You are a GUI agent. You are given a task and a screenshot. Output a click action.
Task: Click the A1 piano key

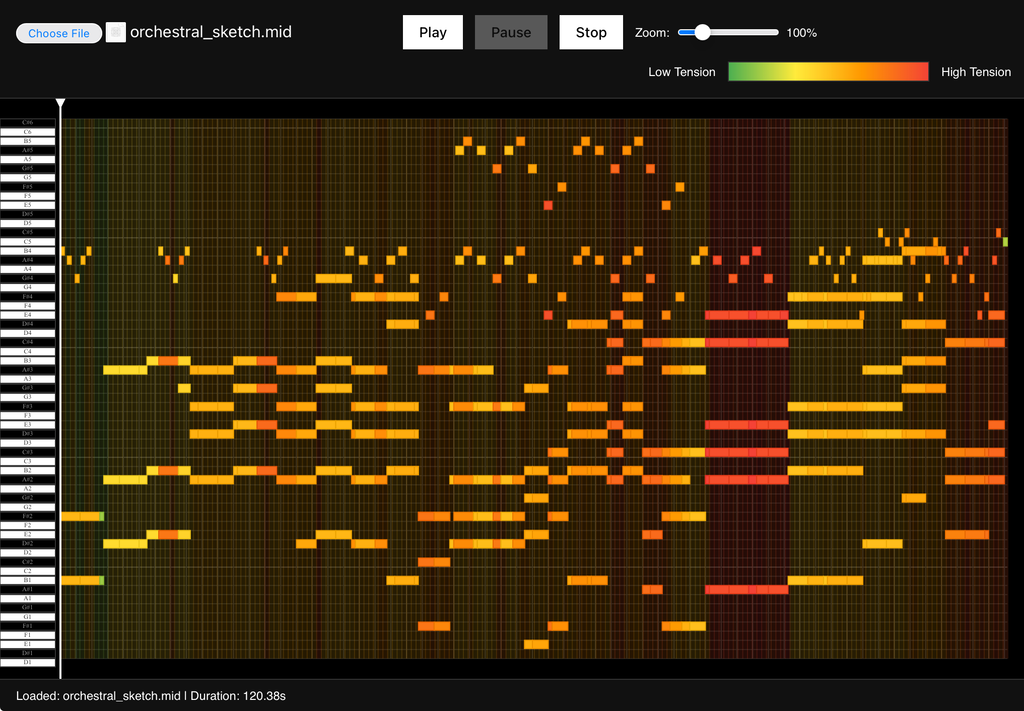tap(27, 598)
